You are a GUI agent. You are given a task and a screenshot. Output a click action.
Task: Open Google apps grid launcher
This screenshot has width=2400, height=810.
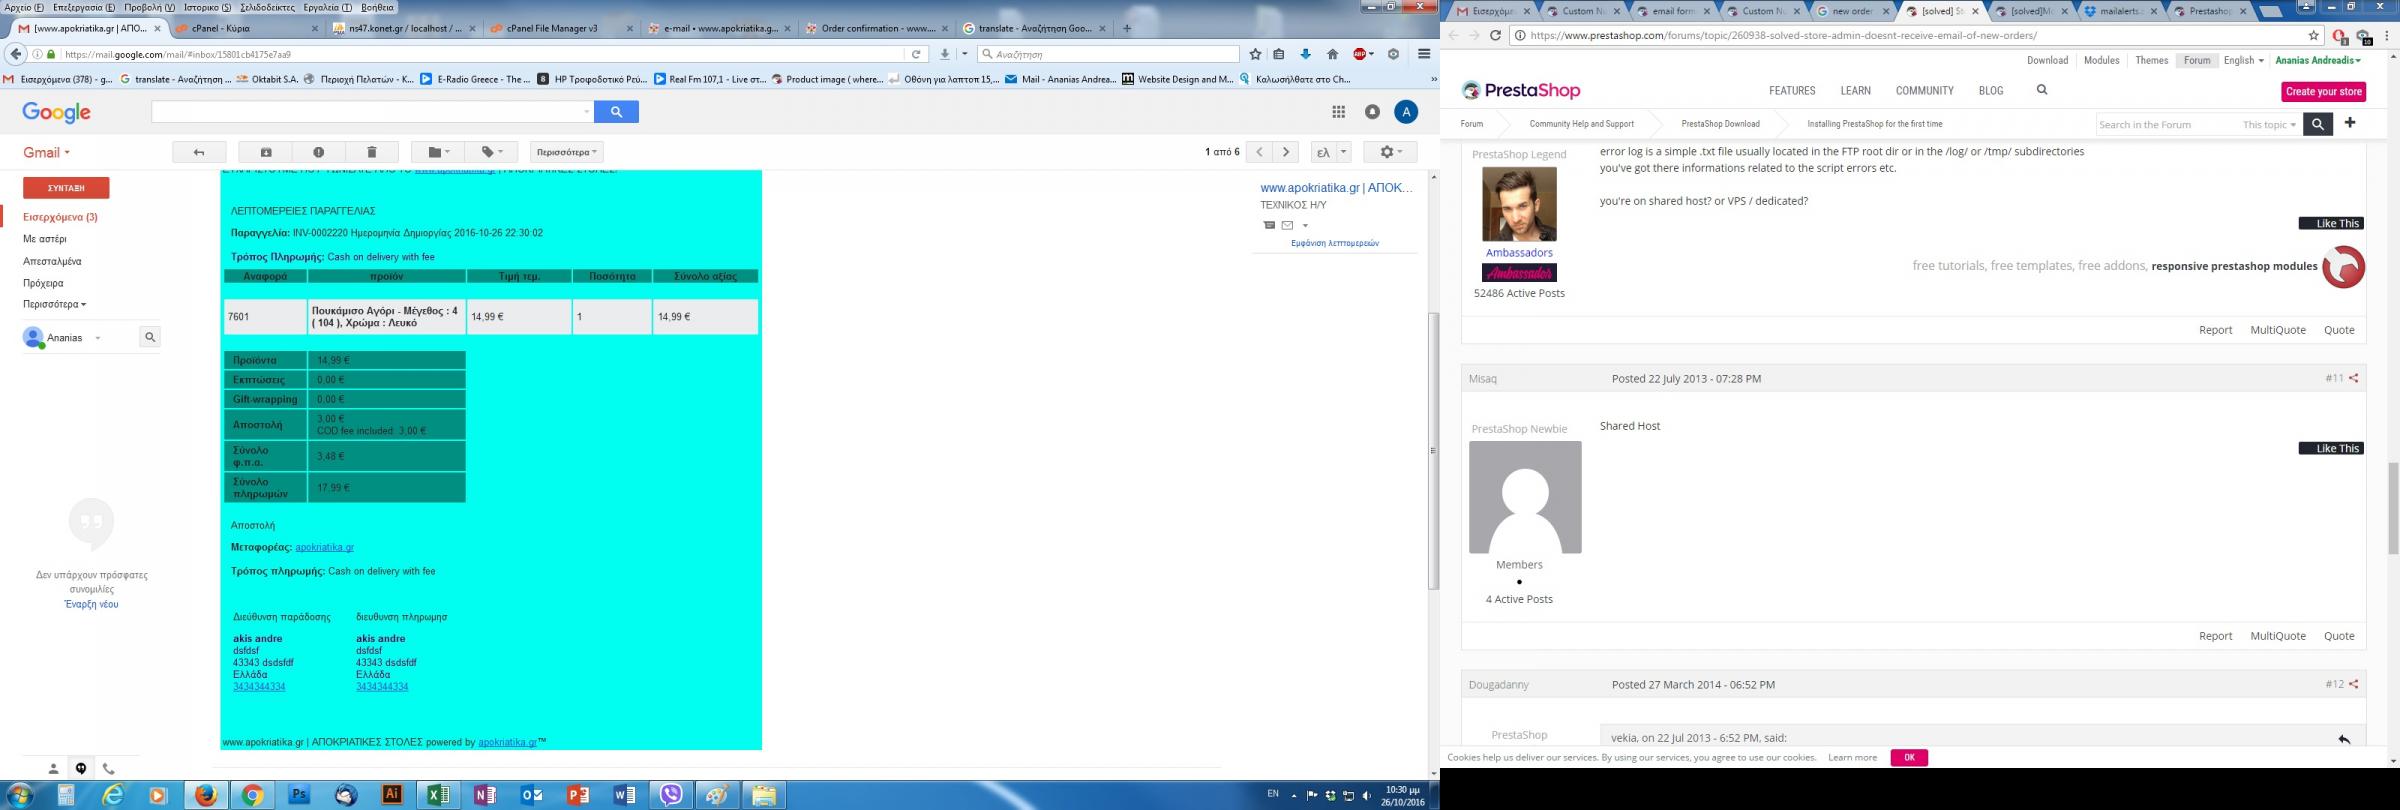[1338, 112]
